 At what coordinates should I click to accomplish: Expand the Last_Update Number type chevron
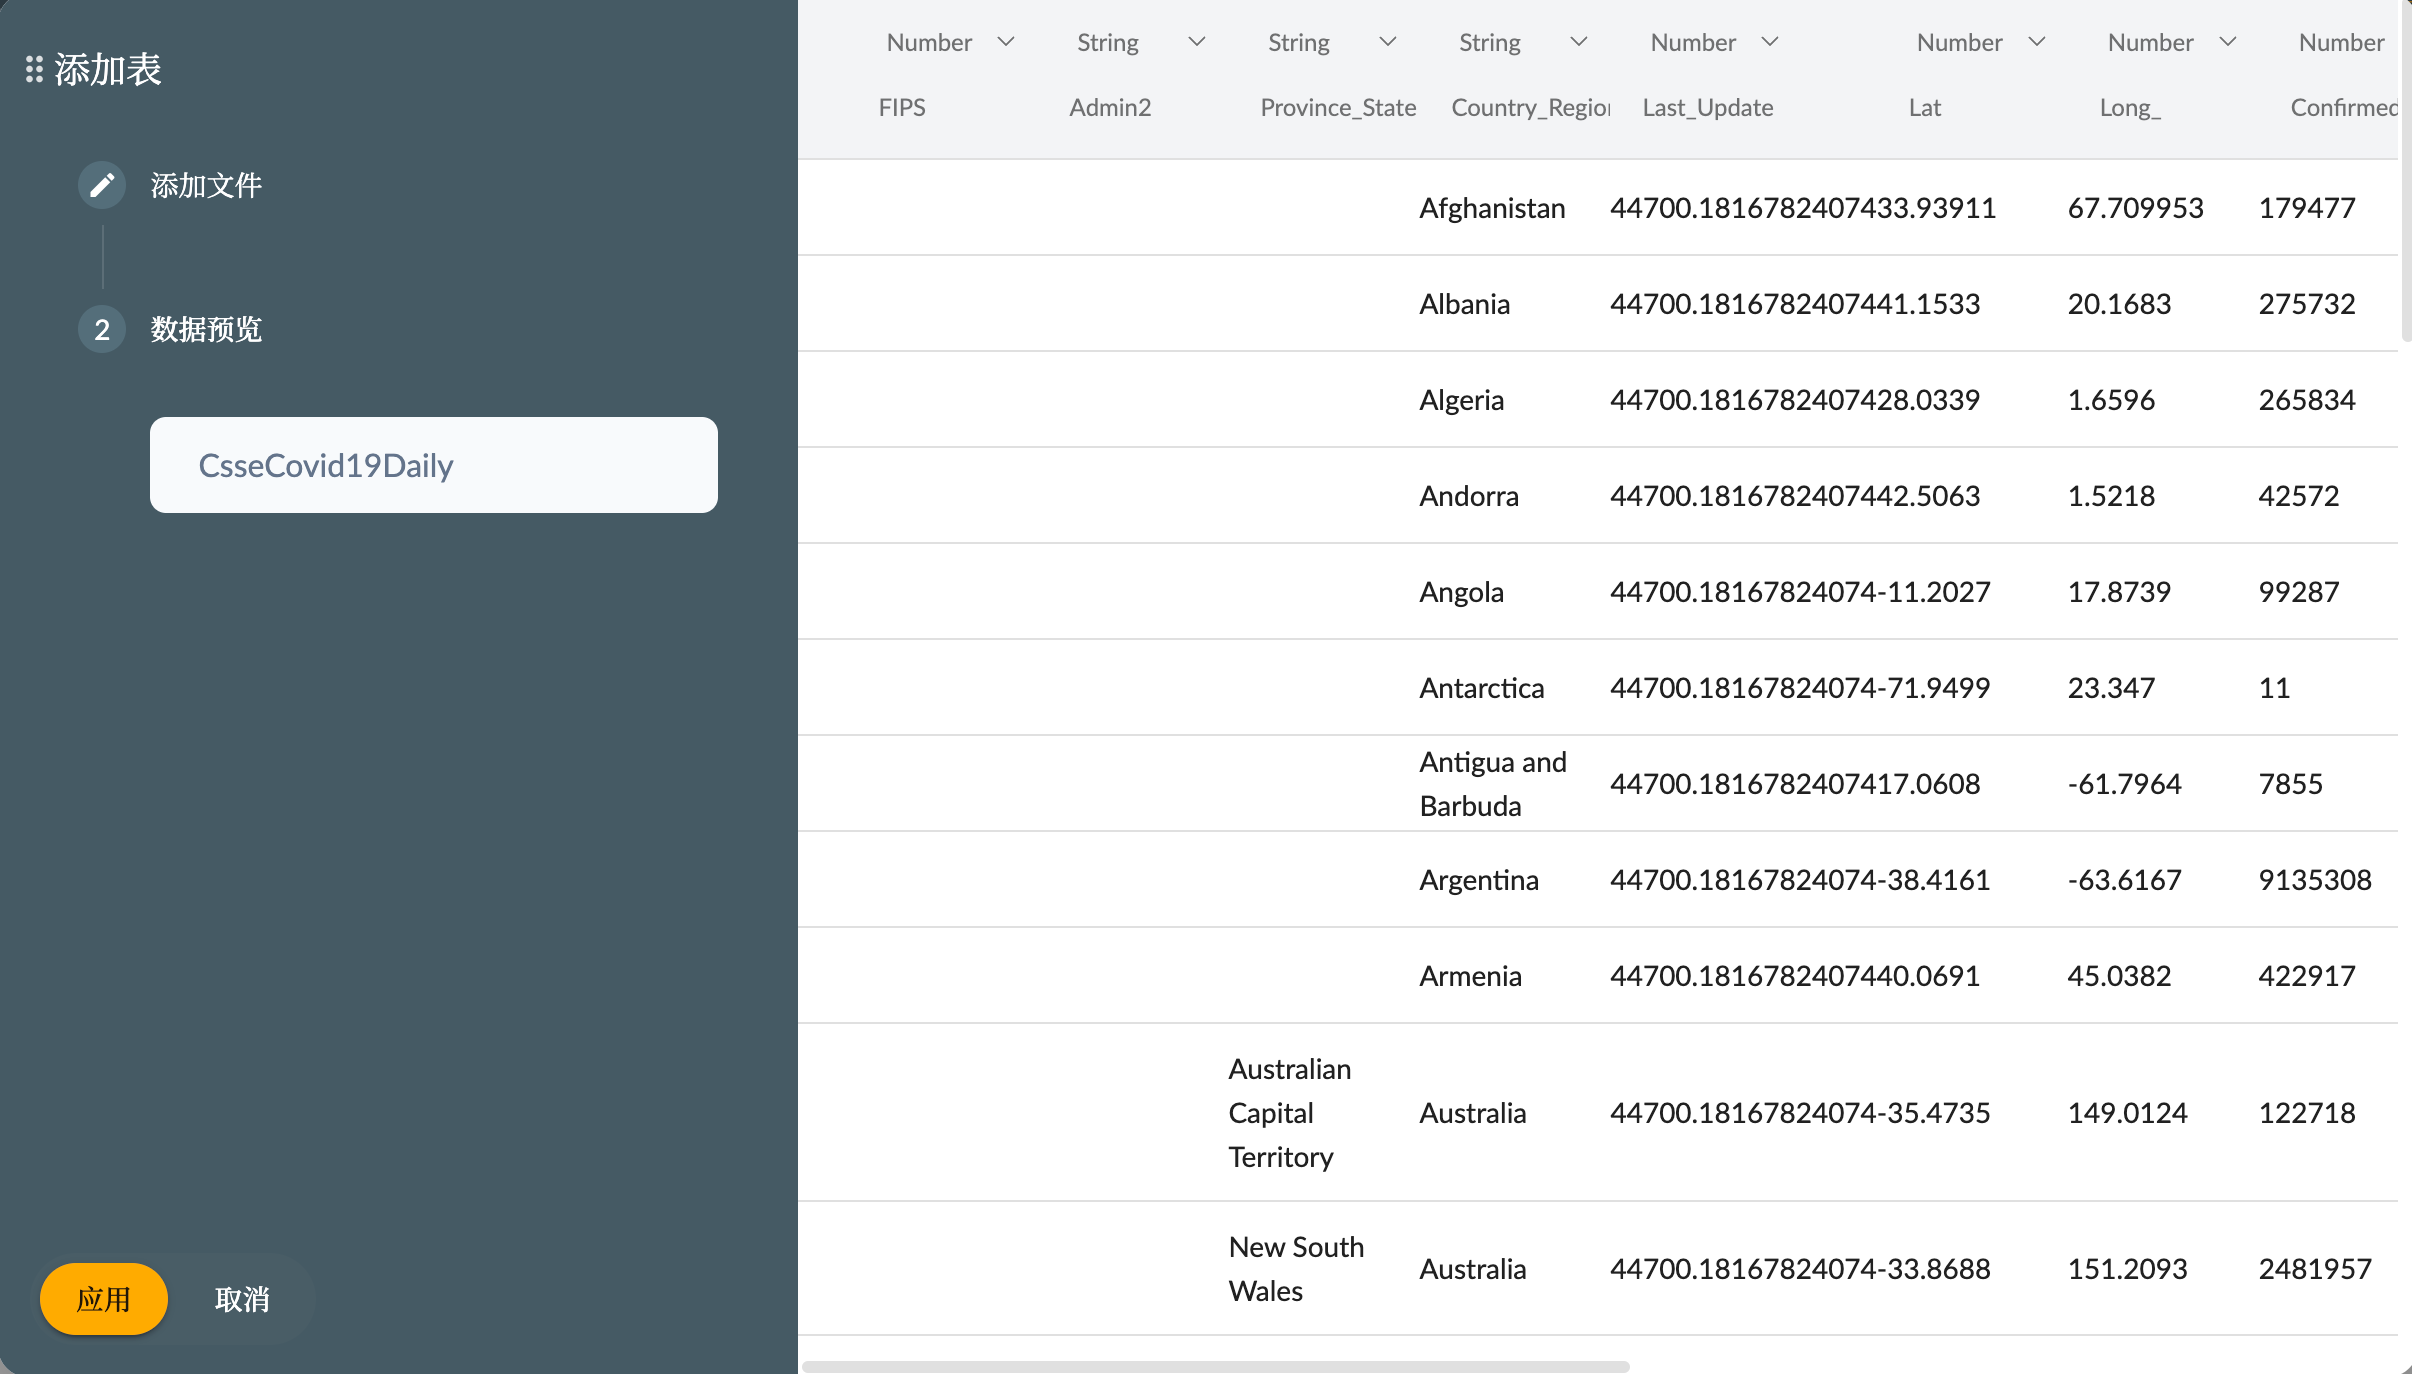click(1769, 42)
